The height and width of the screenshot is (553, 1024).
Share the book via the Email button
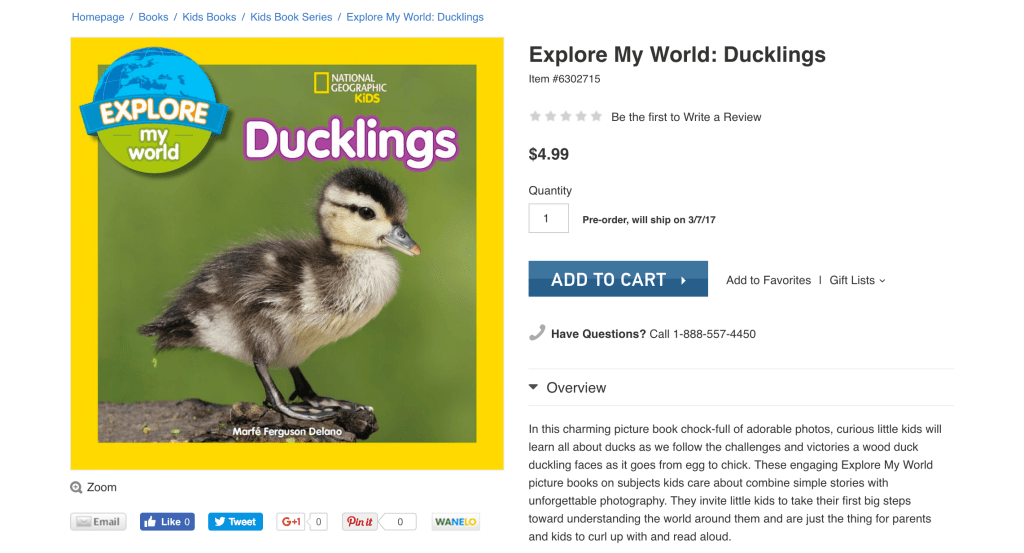[98, 522]
